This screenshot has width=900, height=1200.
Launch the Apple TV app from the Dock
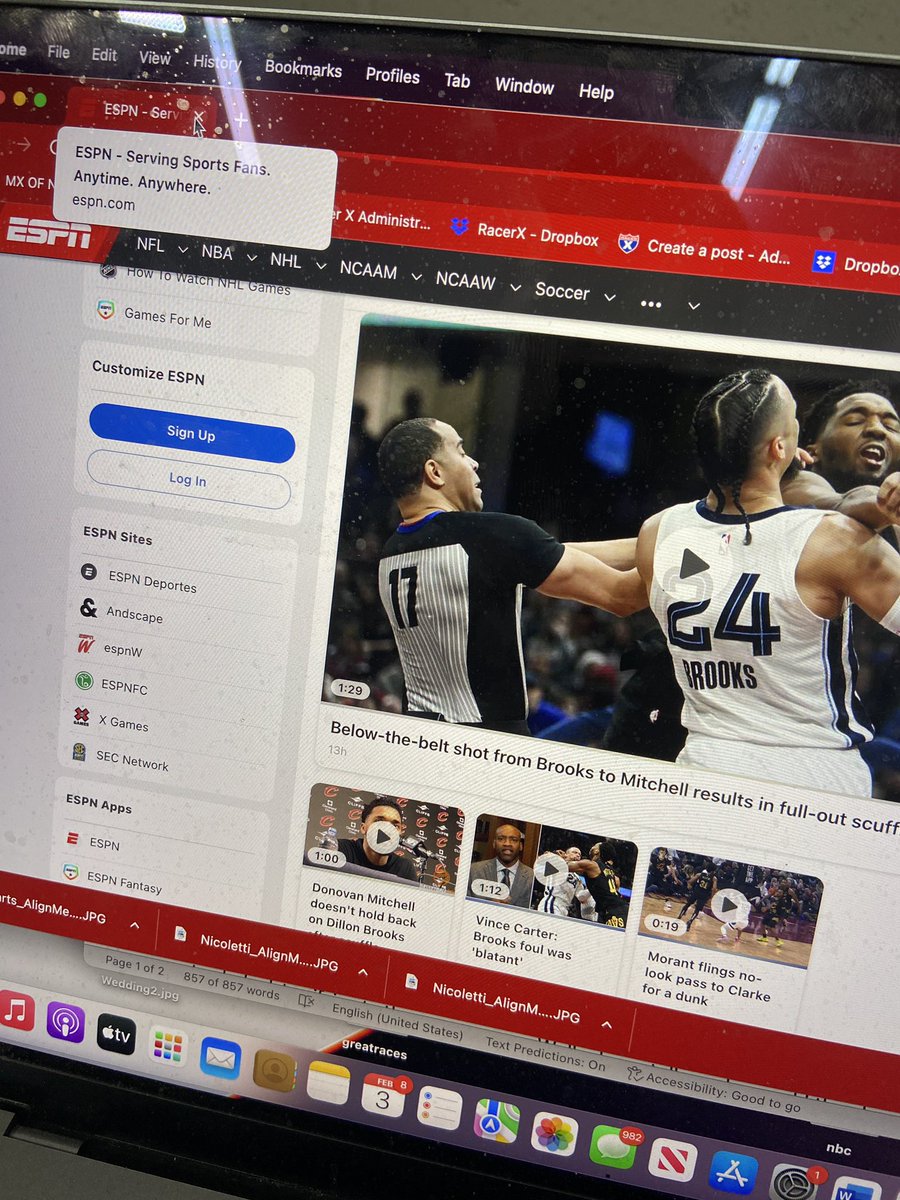[x=116, y=1034]
